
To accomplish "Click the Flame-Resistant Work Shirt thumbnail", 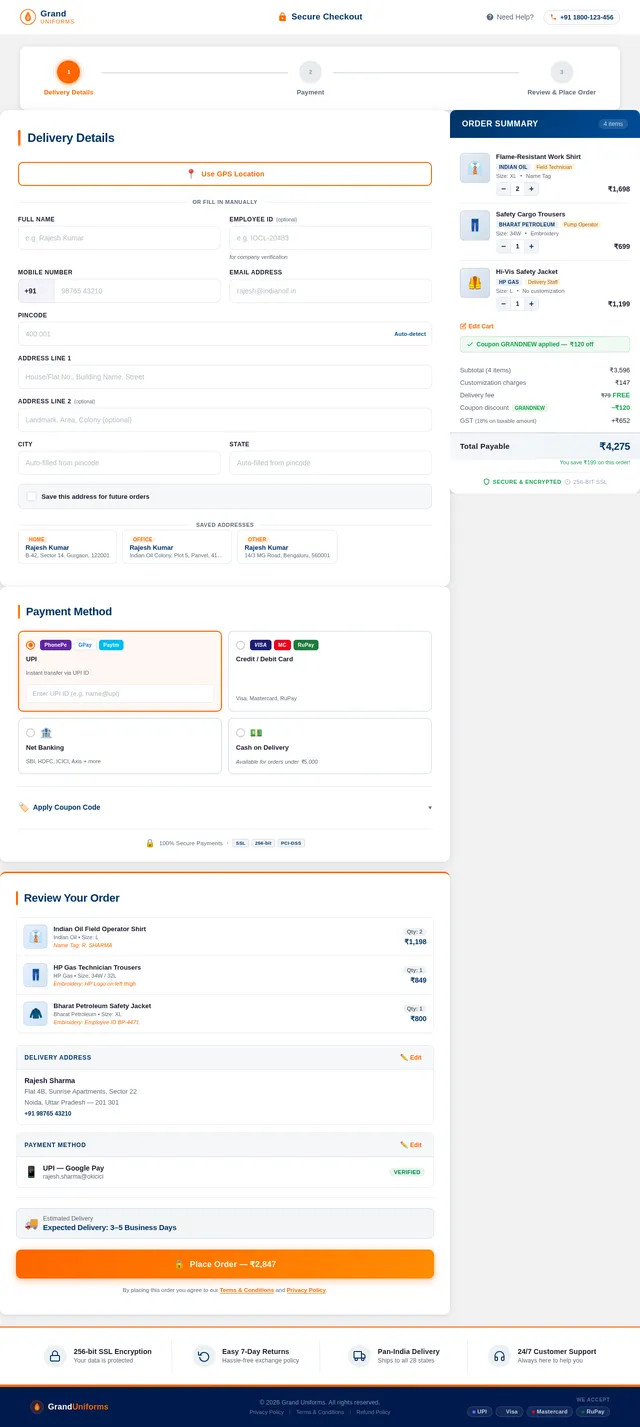I will [x=474, y=168].
